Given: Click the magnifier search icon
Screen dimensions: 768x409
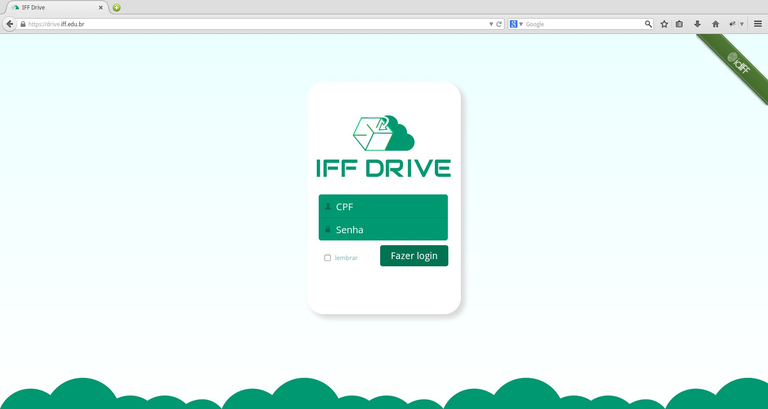Looking at the screenshot, I should [x=648, y=24].
